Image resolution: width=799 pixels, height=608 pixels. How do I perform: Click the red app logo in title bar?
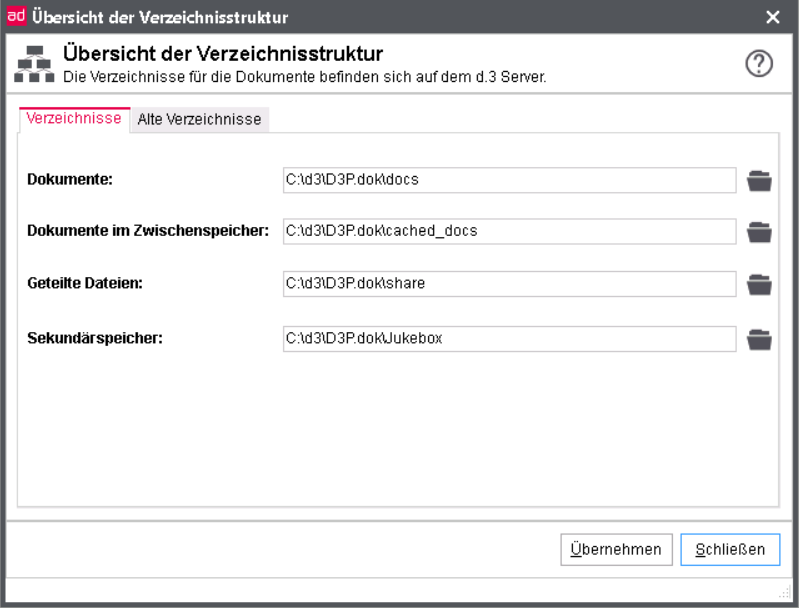[16, 16]
